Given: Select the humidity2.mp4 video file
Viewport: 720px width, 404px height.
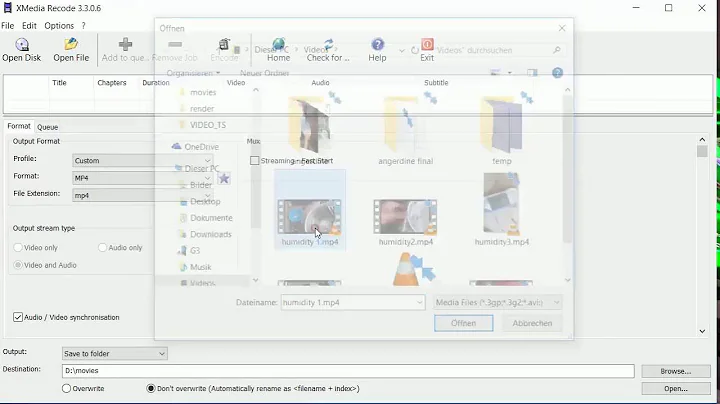Looking at the screenshot, I should tap(405, 222).
